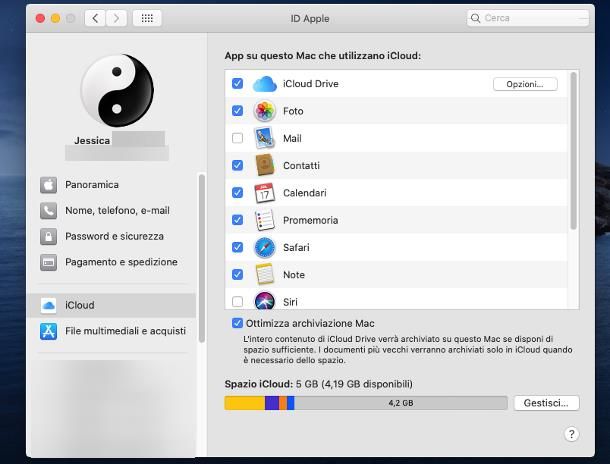This screenshot has width=610, height=464.
Task: Click the orange segment of storage bar
Action: pyautogui.click(x=283, y=403)
